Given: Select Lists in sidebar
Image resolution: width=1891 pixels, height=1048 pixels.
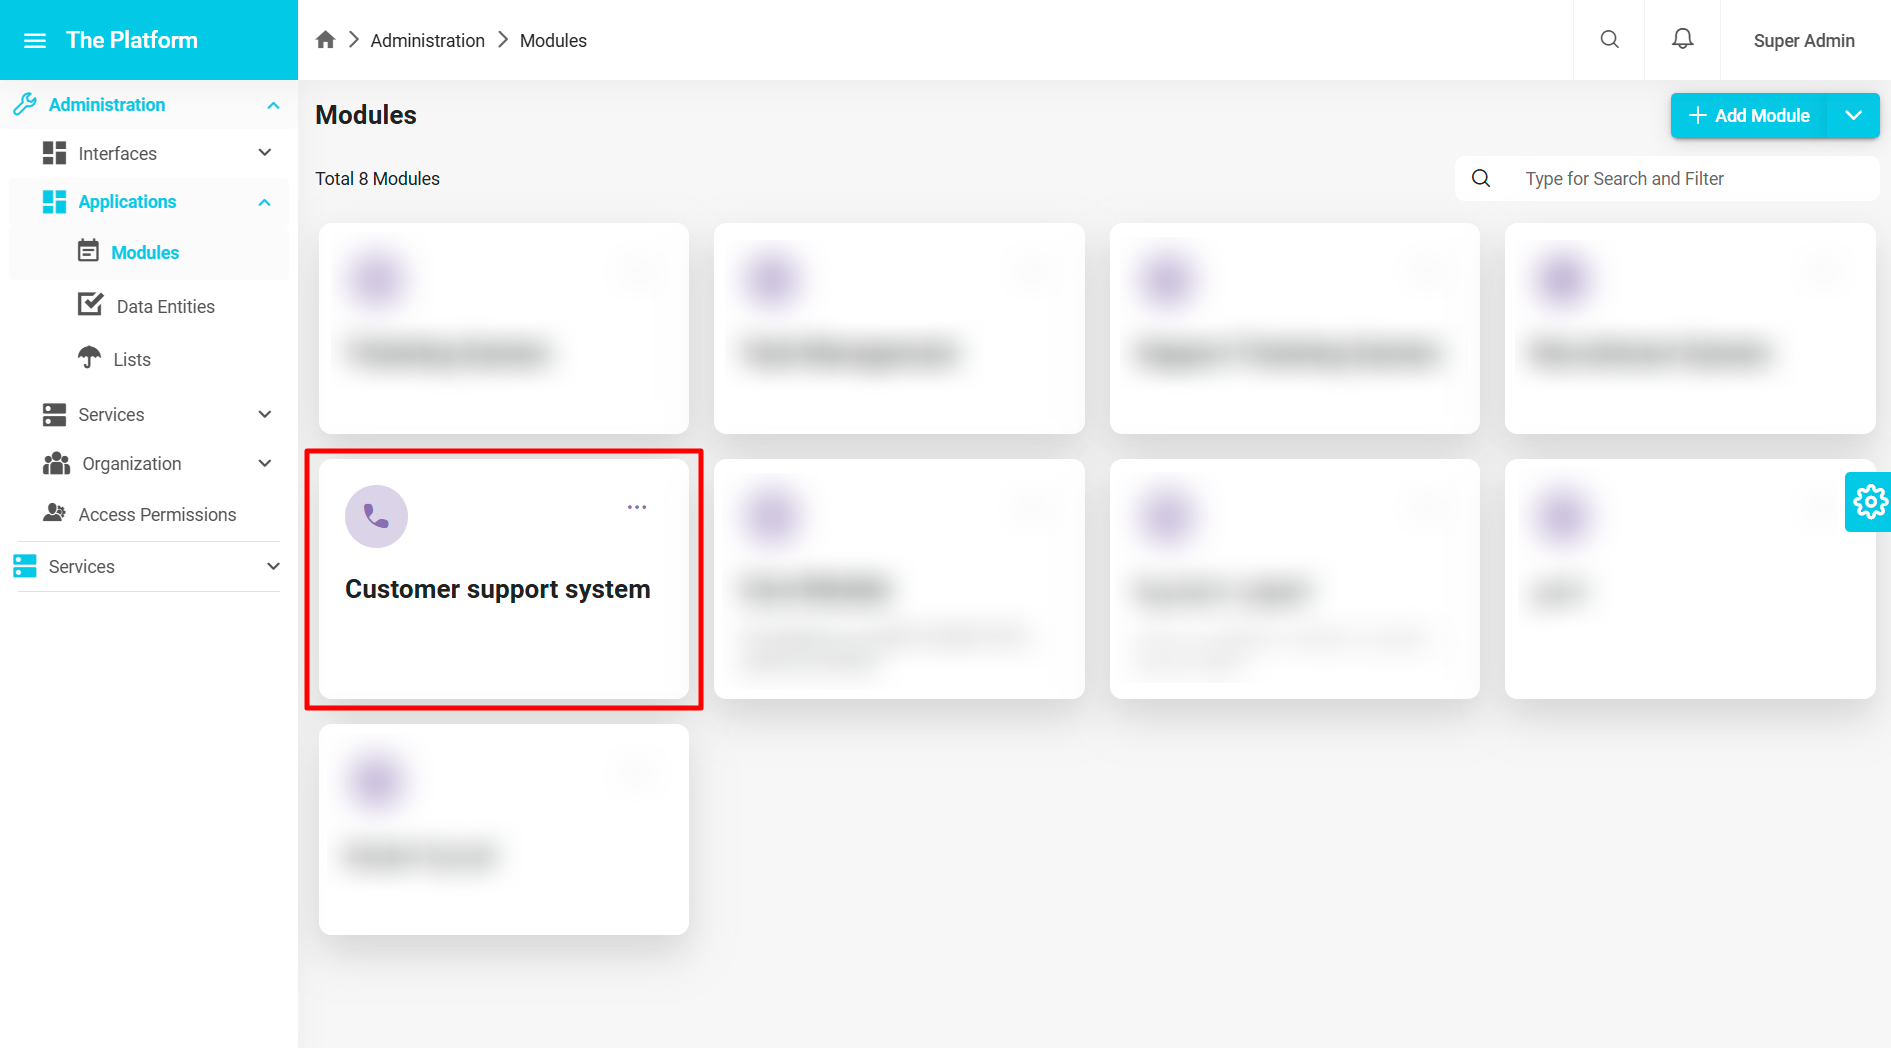Looking at the screenshot, I should (x=131, y=360).
